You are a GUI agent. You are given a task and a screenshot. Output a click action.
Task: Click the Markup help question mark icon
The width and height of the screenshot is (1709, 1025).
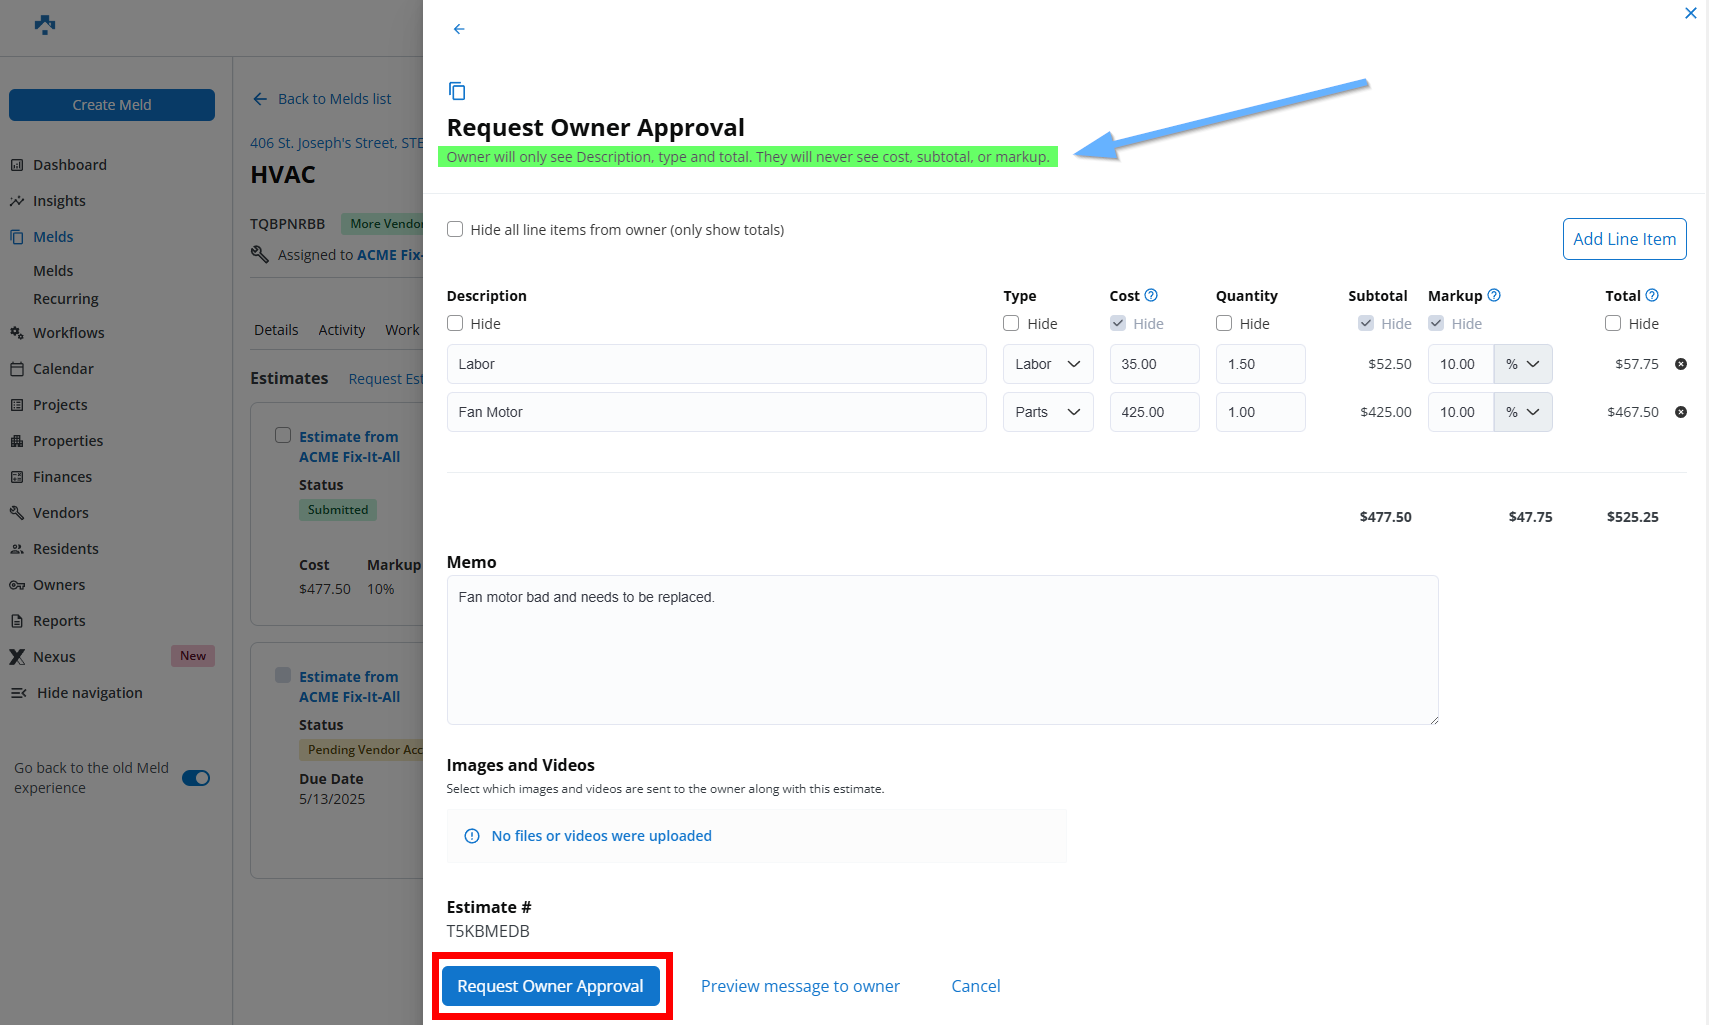(1494, 295)
